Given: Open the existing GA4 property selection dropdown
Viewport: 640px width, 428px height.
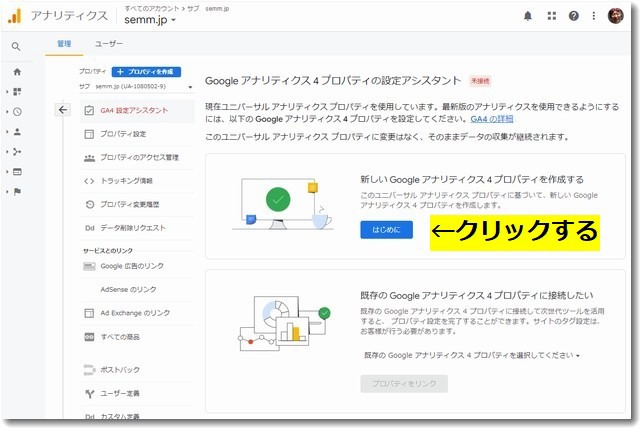Looking at the screenshot, I should pyautogui.click(x=471, y=355).
